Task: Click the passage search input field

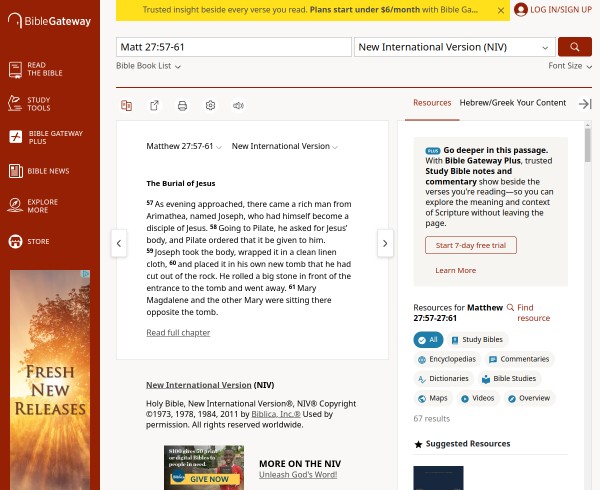Action: (x=234, y=47)
